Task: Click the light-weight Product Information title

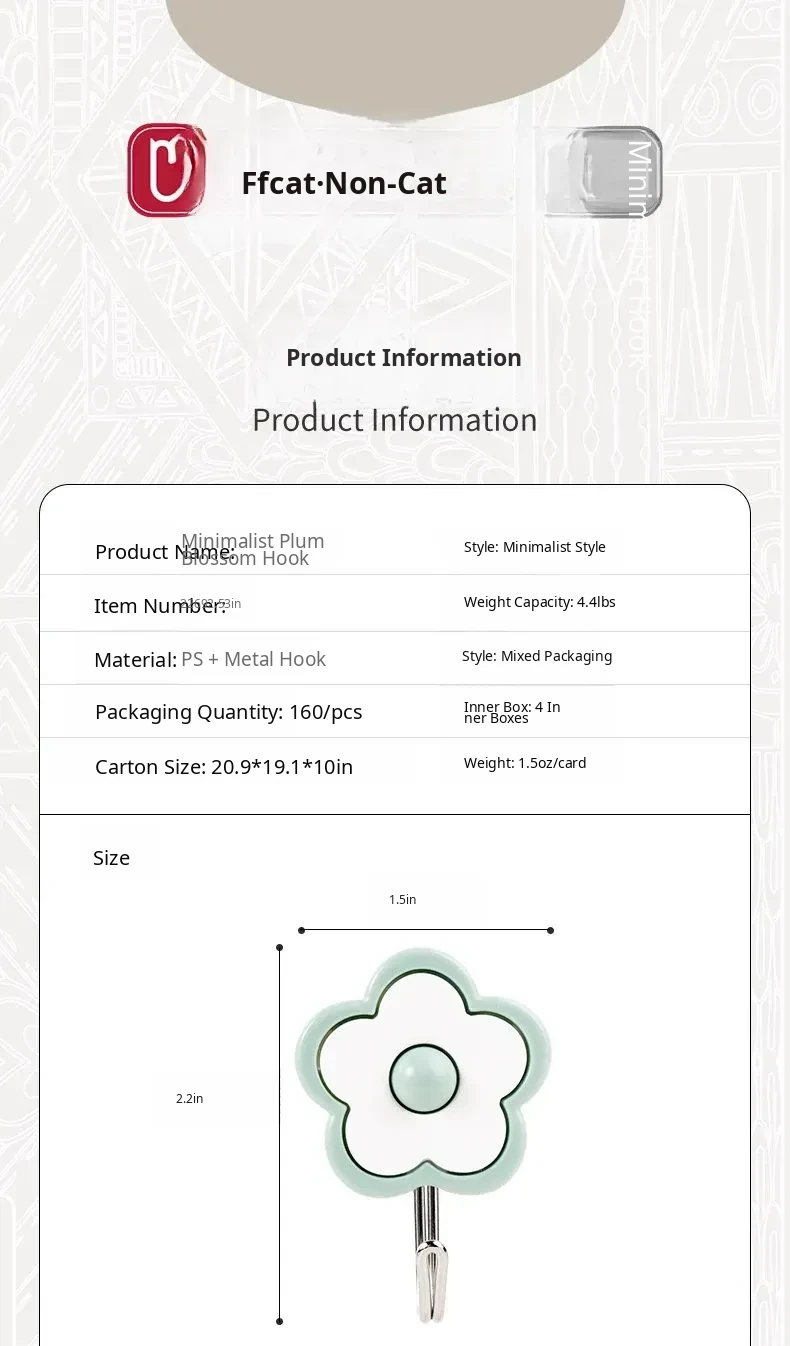Action: tap(394, 419)
